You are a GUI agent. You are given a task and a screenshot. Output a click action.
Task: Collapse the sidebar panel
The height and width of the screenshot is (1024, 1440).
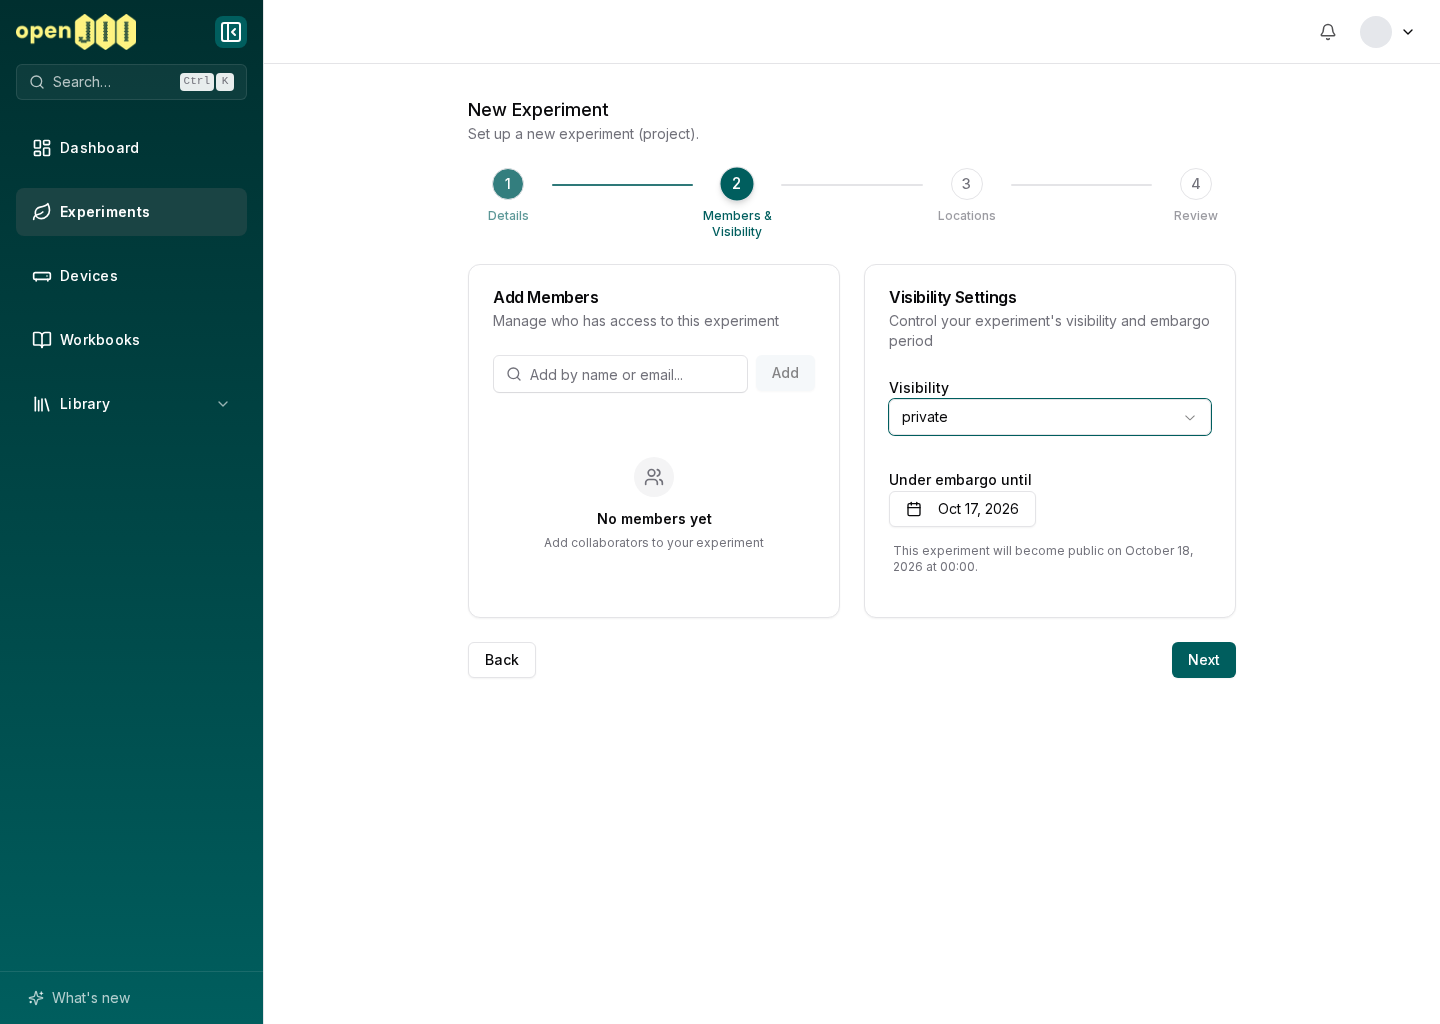tap(231, 32)
